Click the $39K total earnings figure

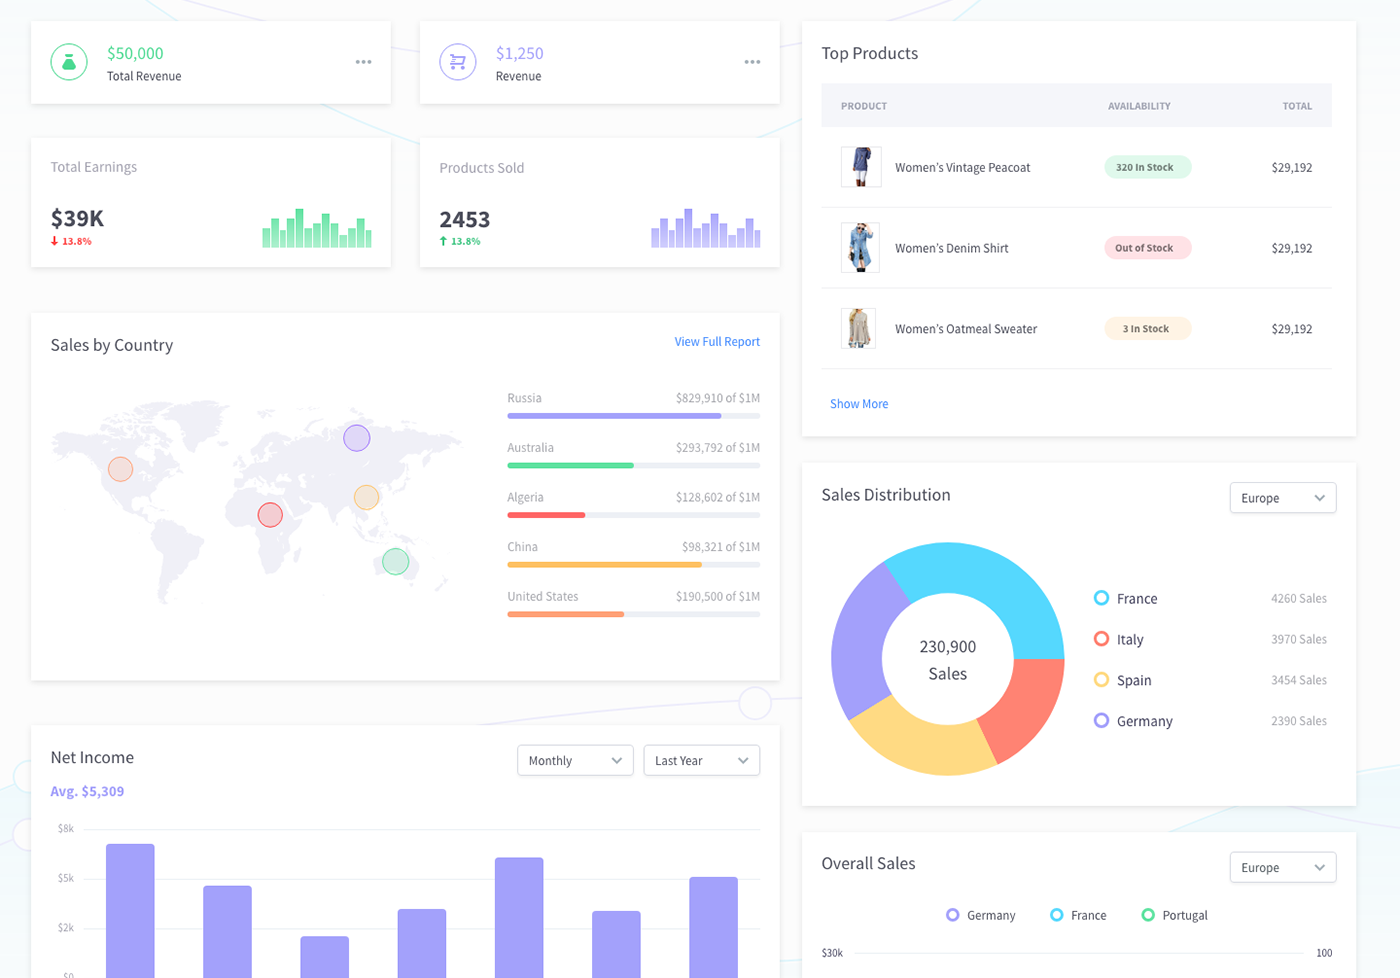coord(77,218)
